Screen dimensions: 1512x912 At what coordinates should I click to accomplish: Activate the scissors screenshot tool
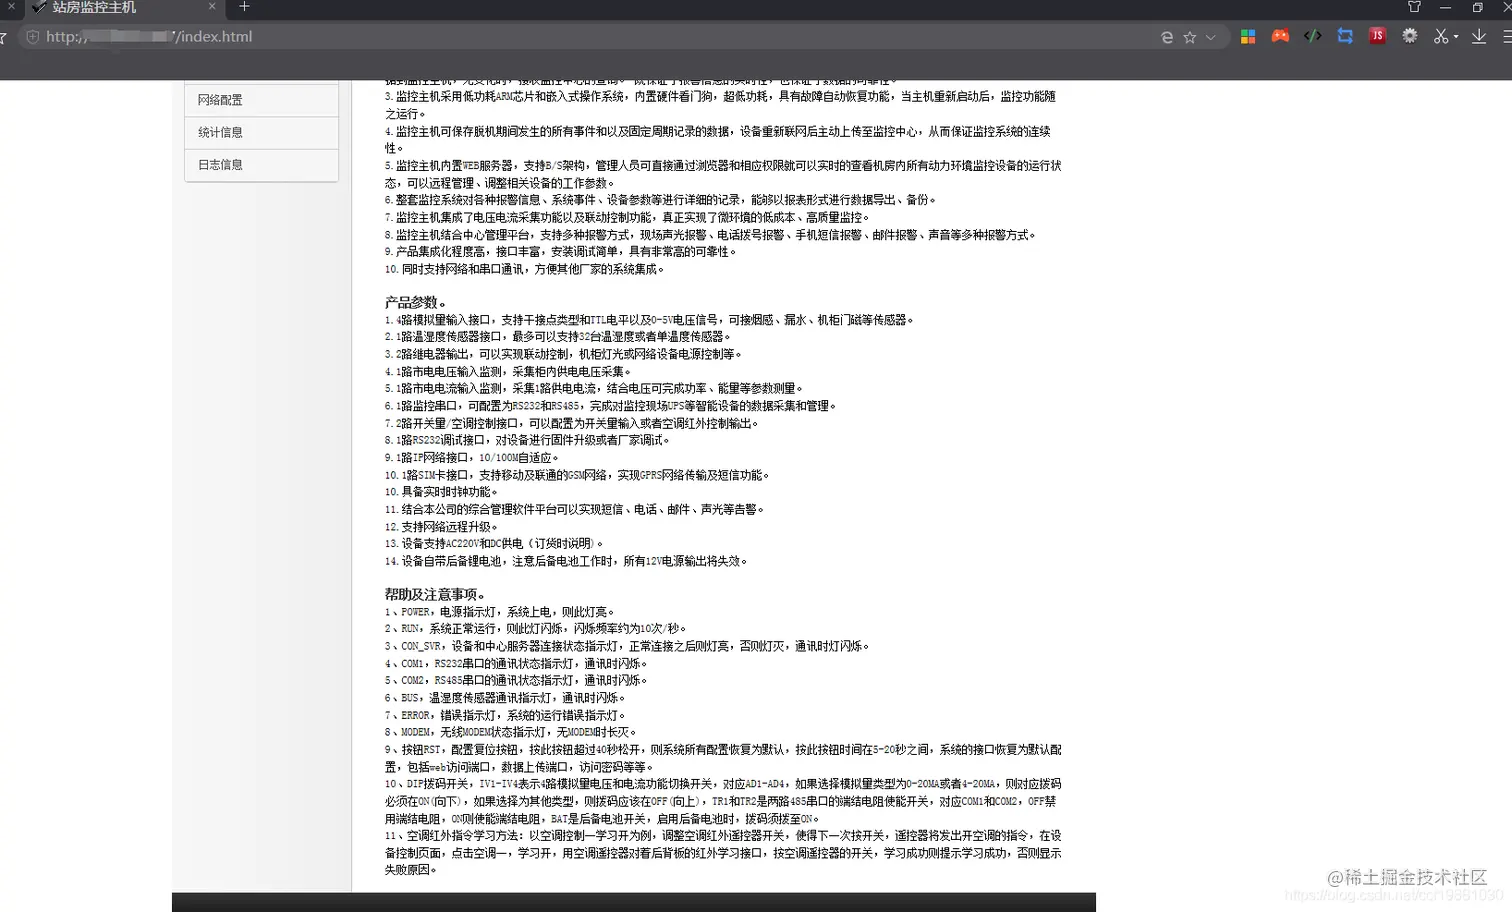pyautogui.click(x=1441, y=36)
